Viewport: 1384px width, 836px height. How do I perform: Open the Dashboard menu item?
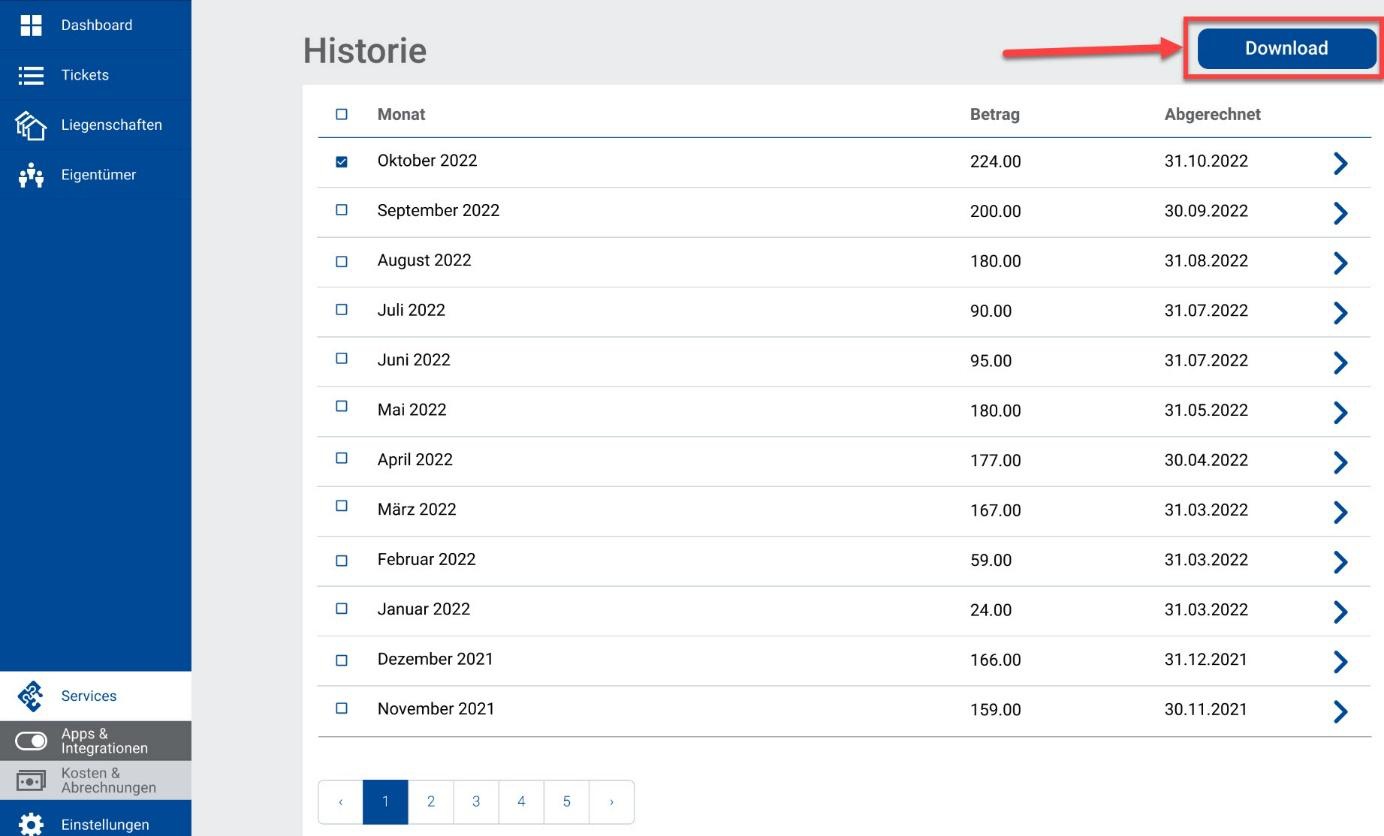click(x=96, y=25)
